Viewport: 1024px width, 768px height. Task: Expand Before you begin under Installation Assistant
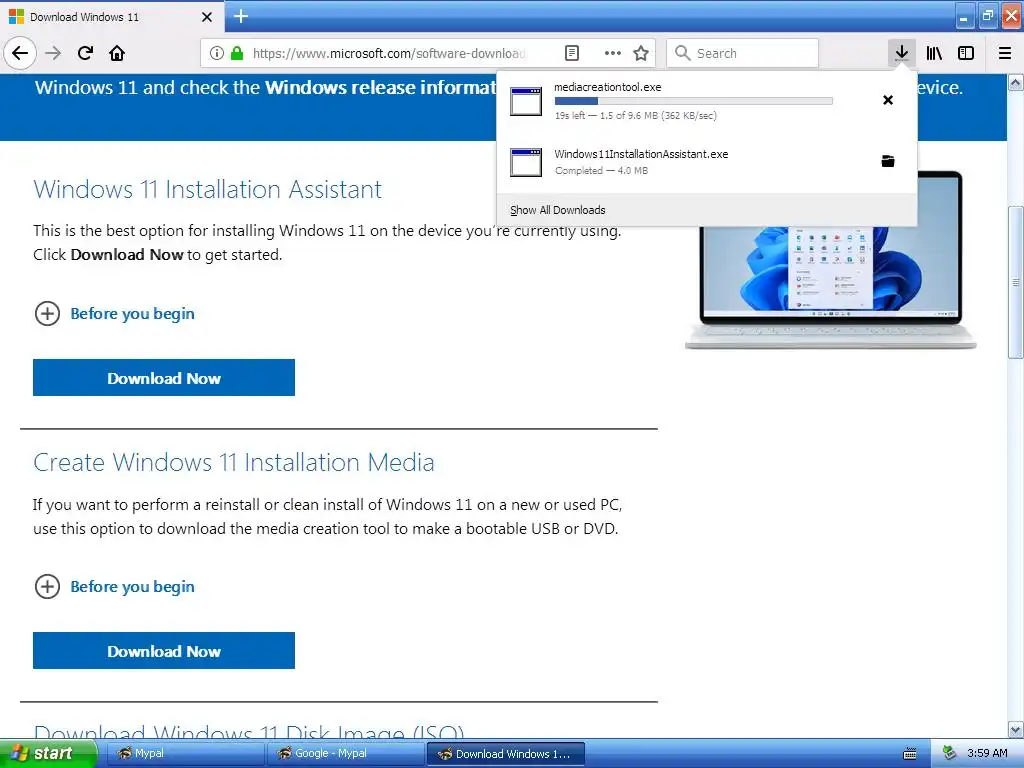pyautogui.click(x=114, y=313)
